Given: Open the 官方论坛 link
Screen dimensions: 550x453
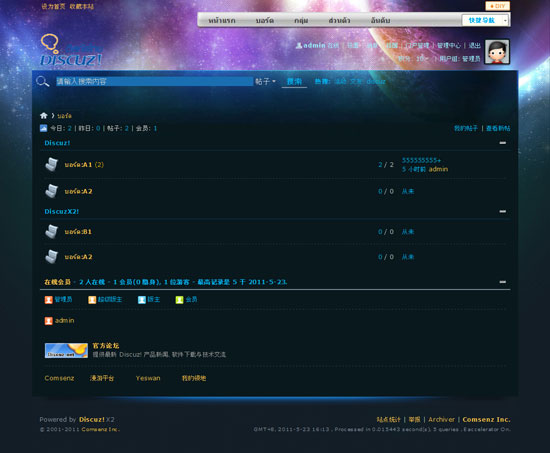Looking at the screenshot, I should coord(106,346).
